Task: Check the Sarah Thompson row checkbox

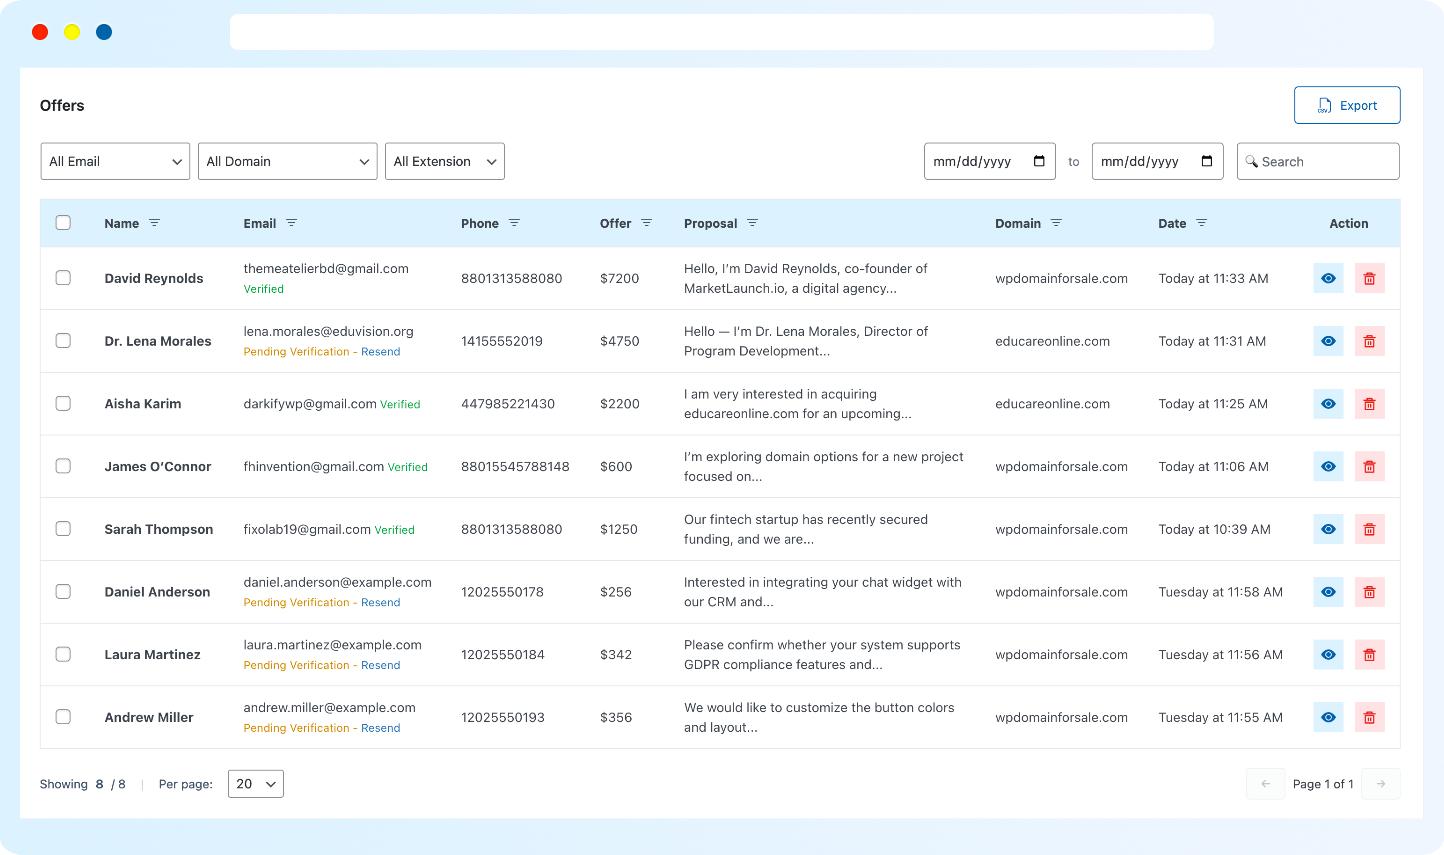Action: (x=63, y=529)
